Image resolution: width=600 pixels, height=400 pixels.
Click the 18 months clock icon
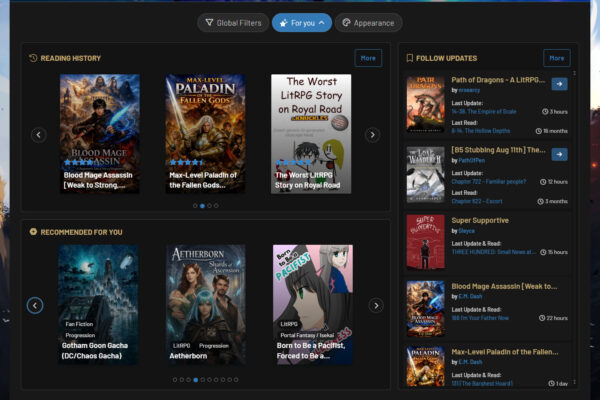[538, 131]
